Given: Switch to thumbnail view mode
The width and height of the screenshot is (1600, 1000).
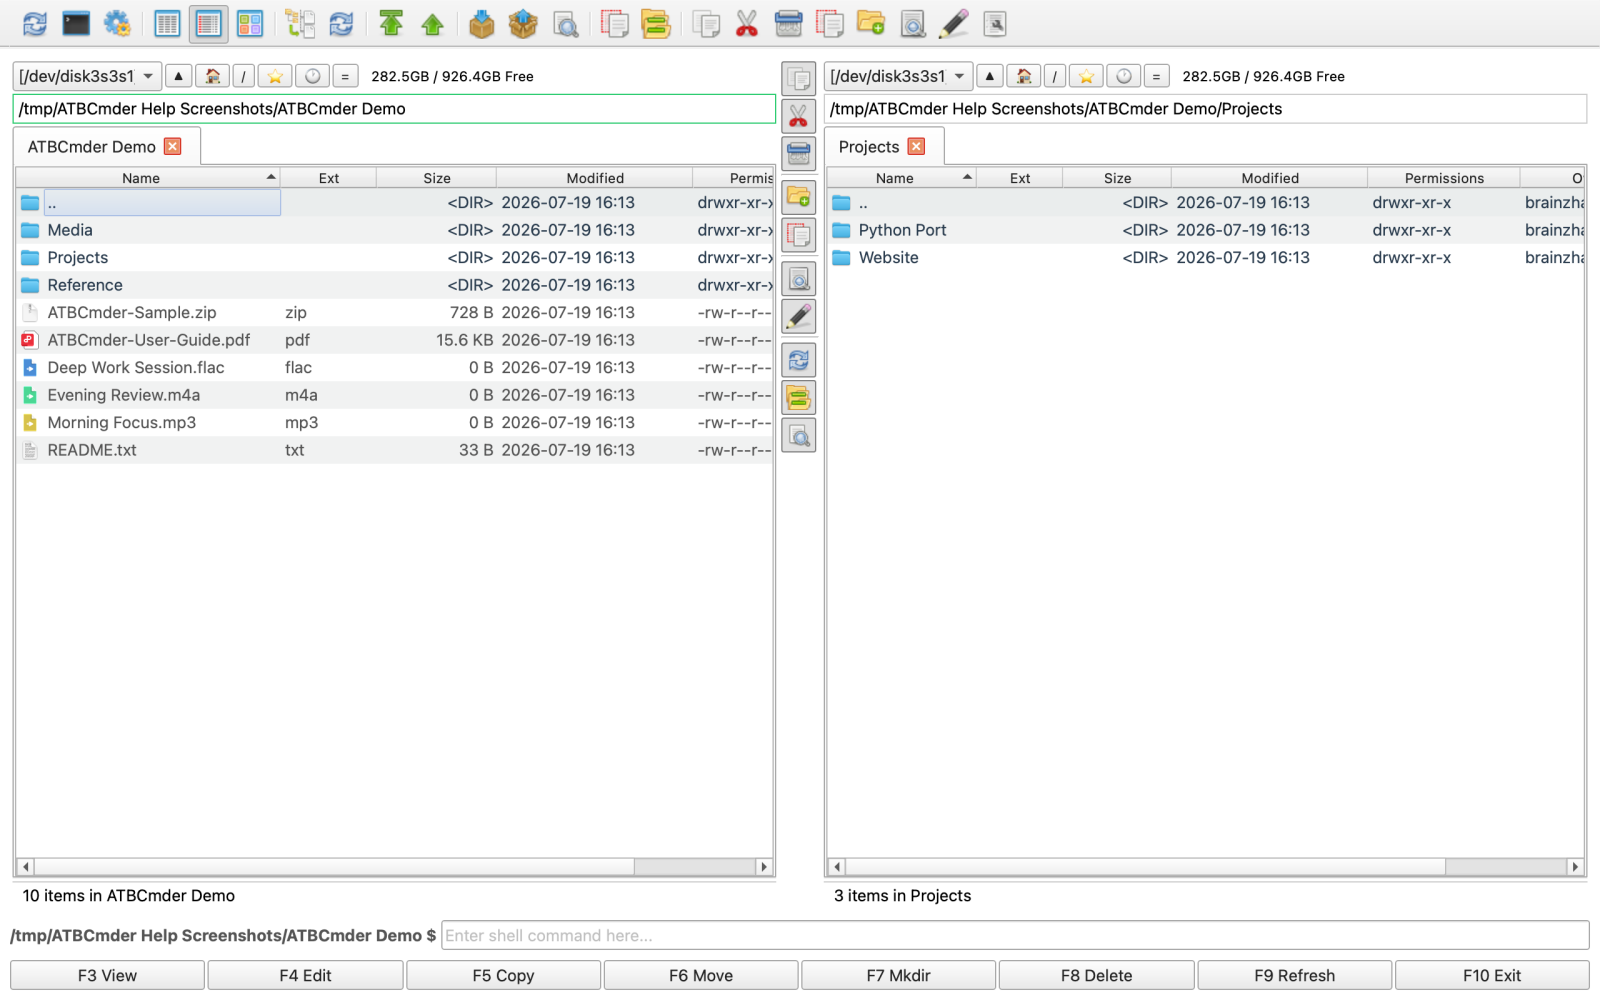Looking at the screenshot, I should tap(250, 24).
